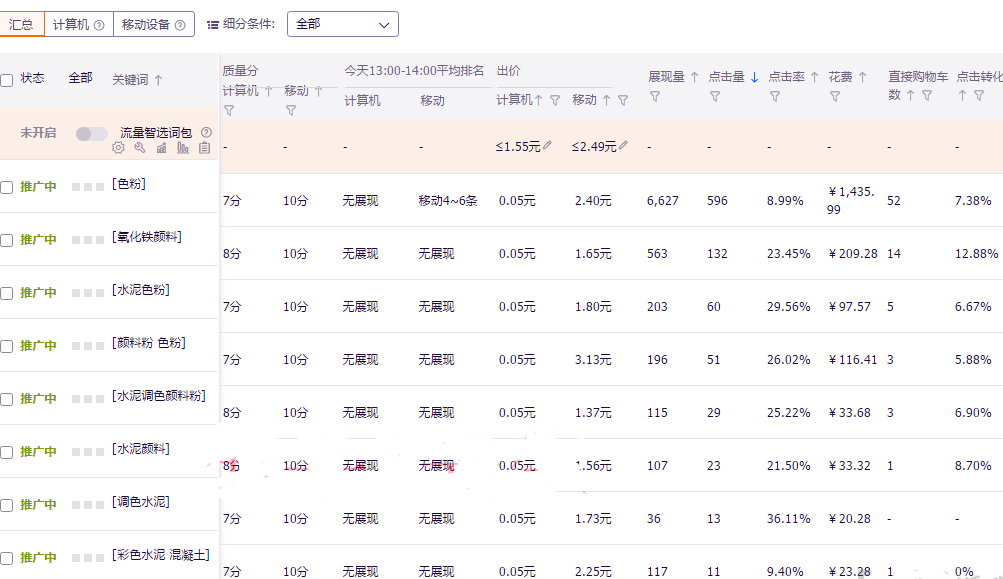This screenshot has height=579, width=1003.
Task: Select the ¥209.28 cost cell
Action: point(853,254)
